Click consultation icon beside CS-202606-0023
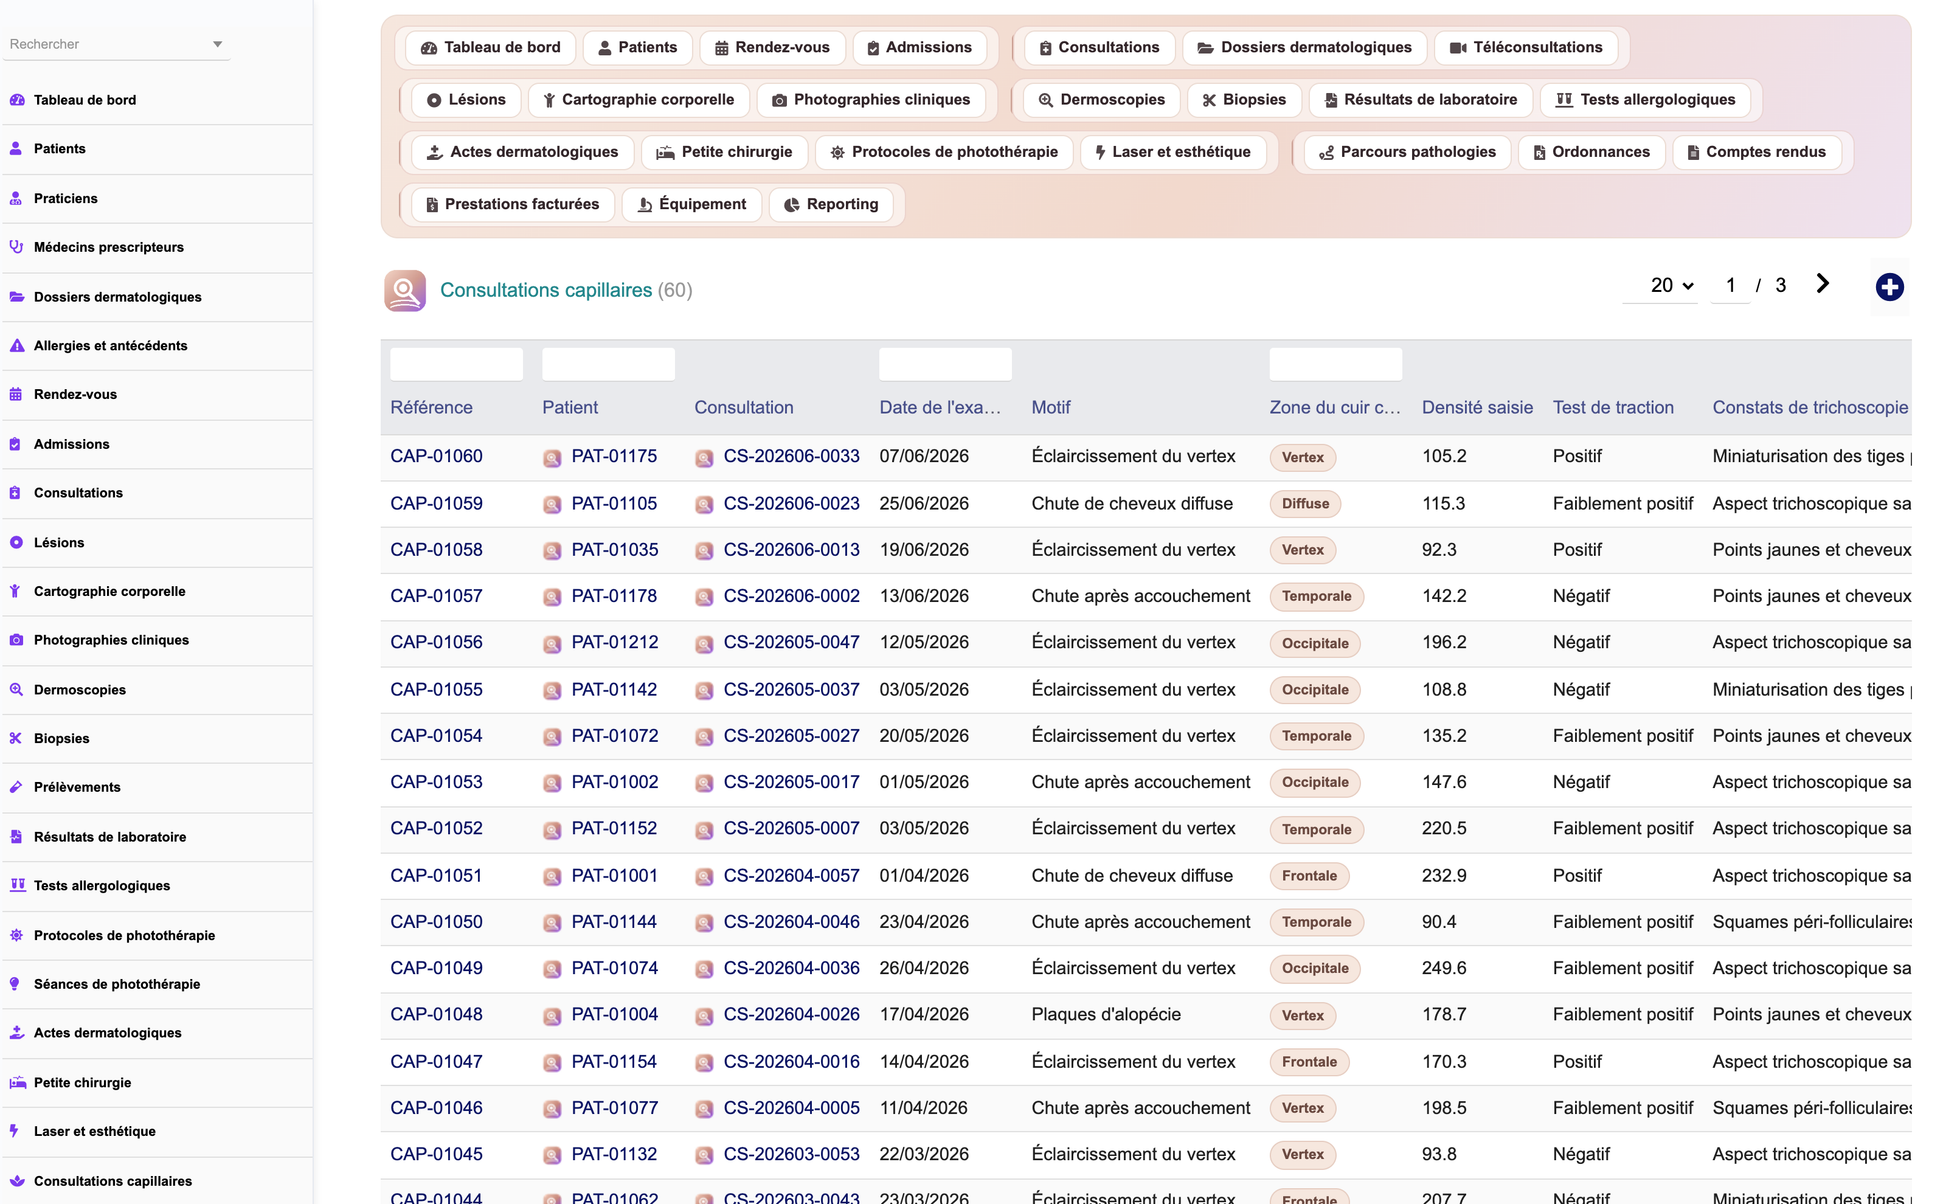This screenshot has width=1946, height=1204. 704,505
